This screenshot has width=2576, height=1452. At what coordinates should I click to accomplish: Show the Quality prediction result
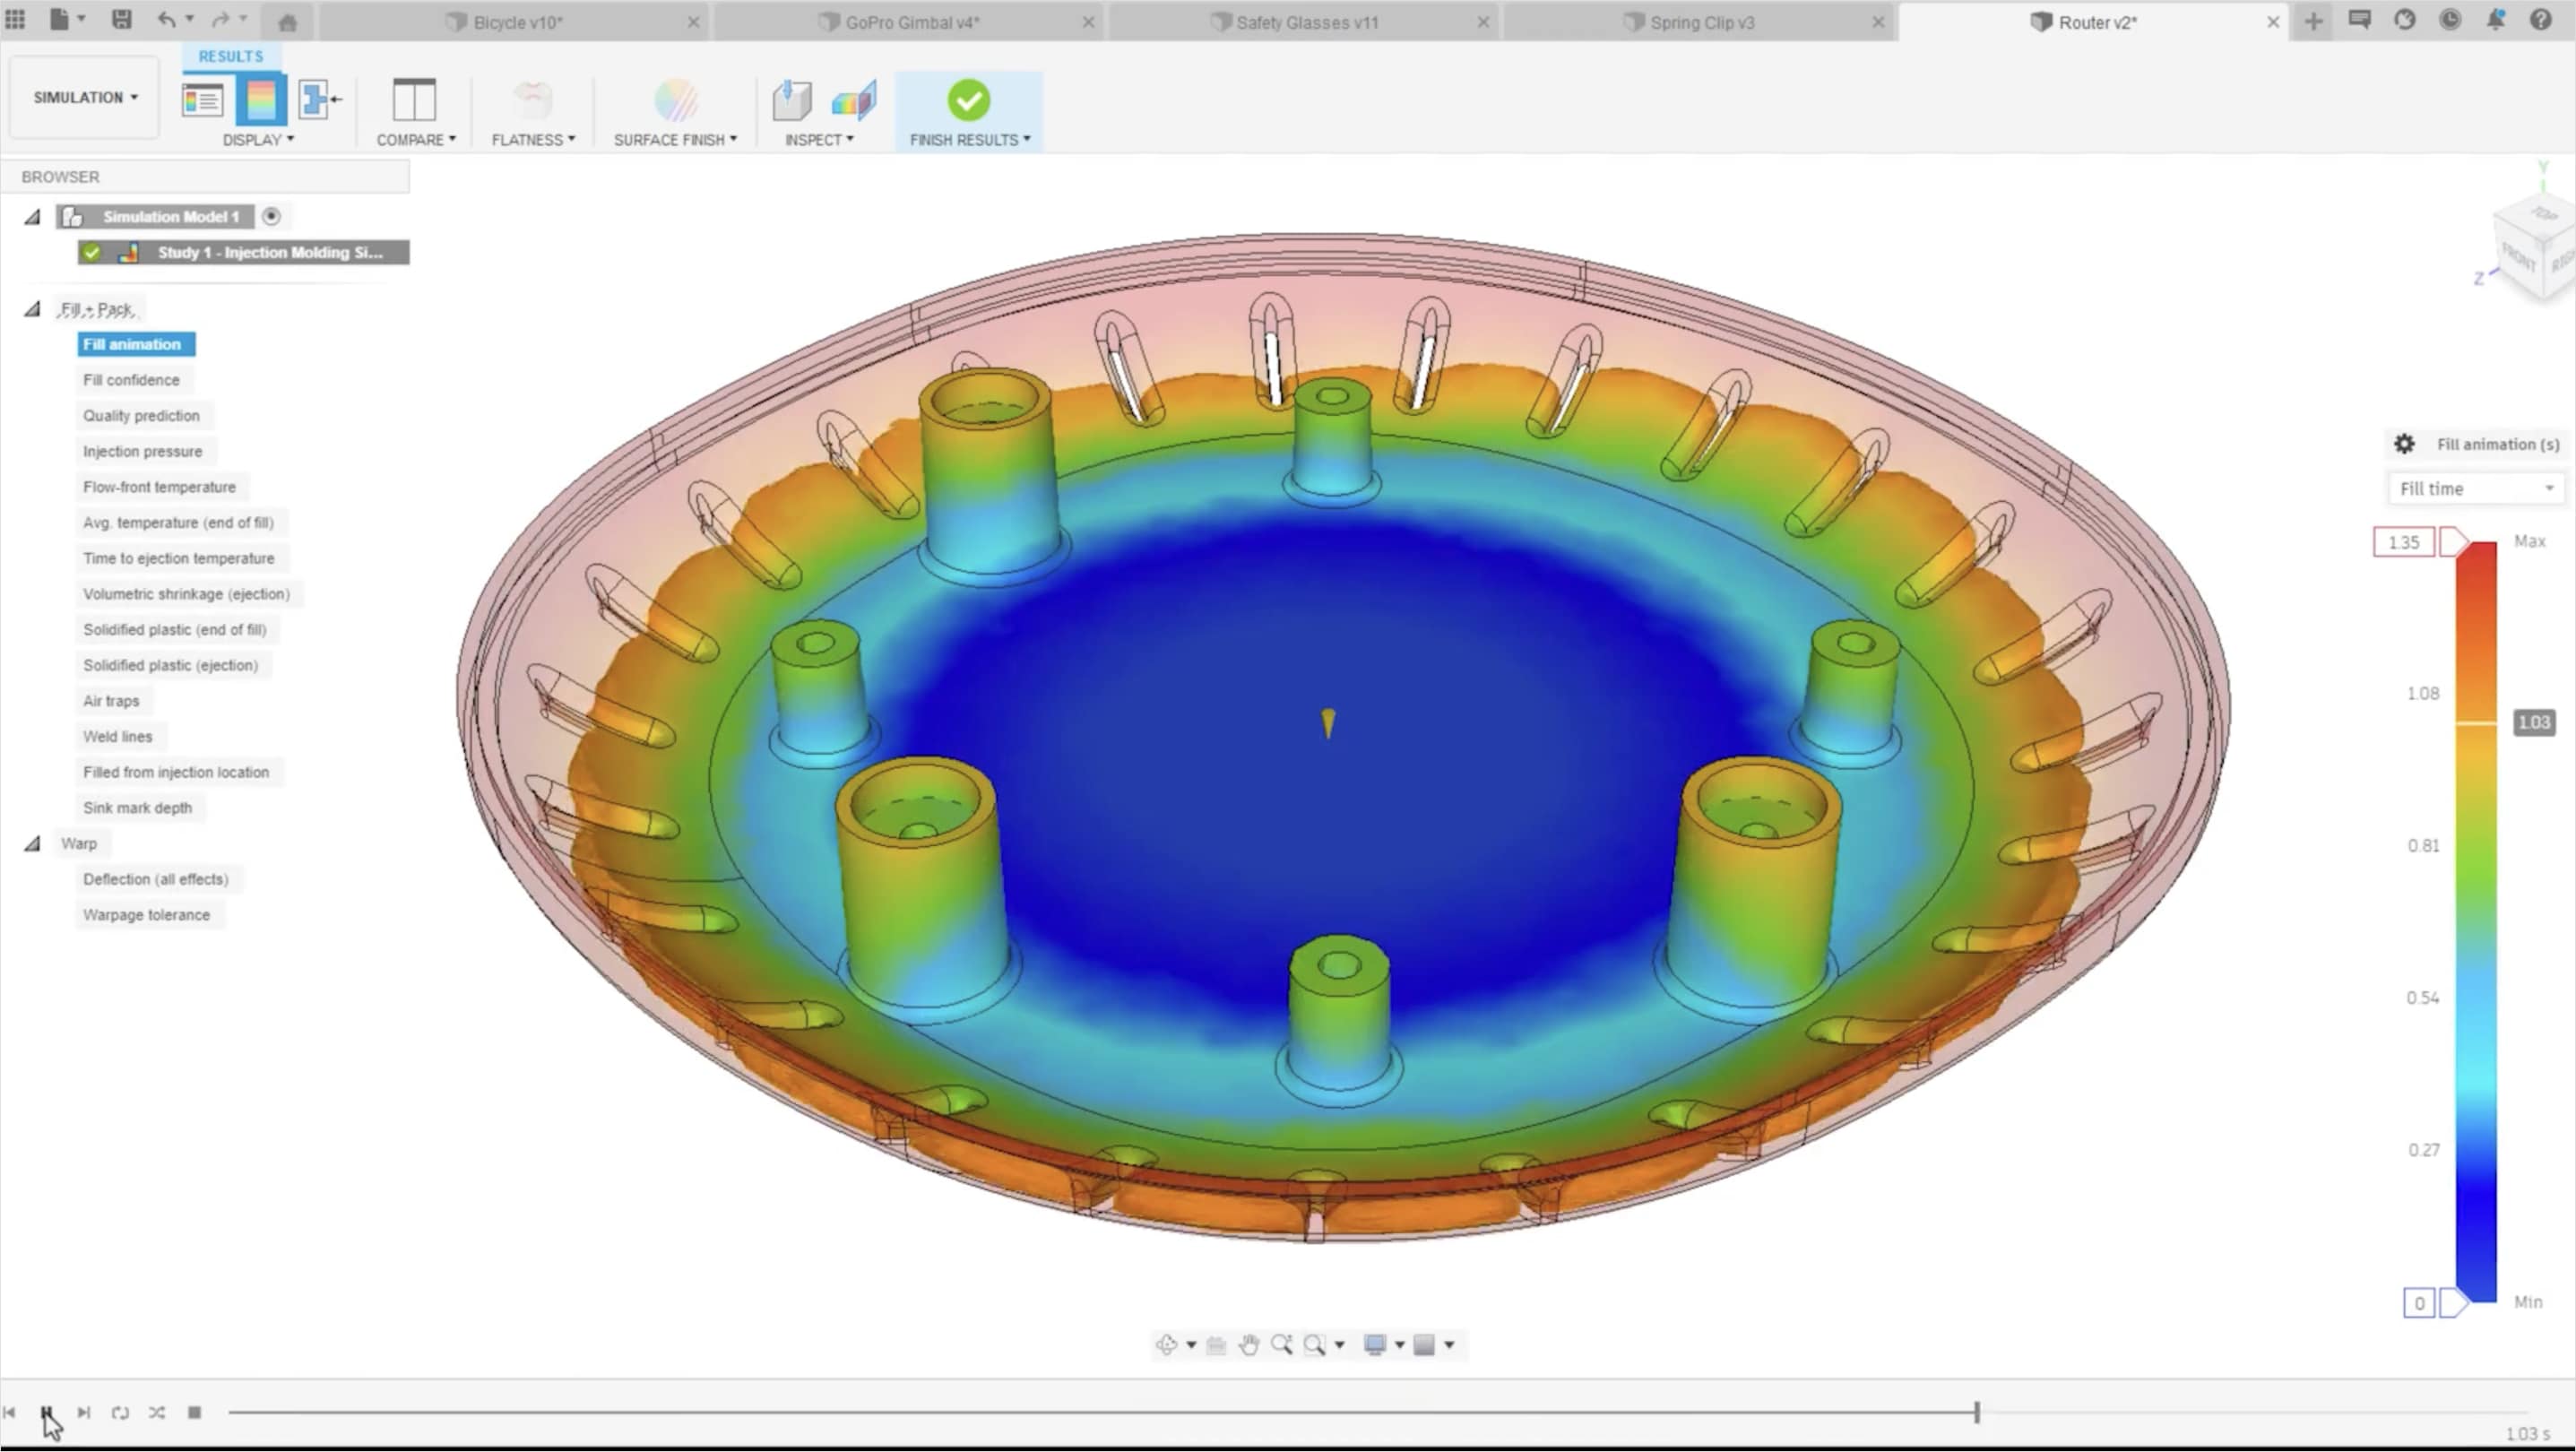coord(141,415)
